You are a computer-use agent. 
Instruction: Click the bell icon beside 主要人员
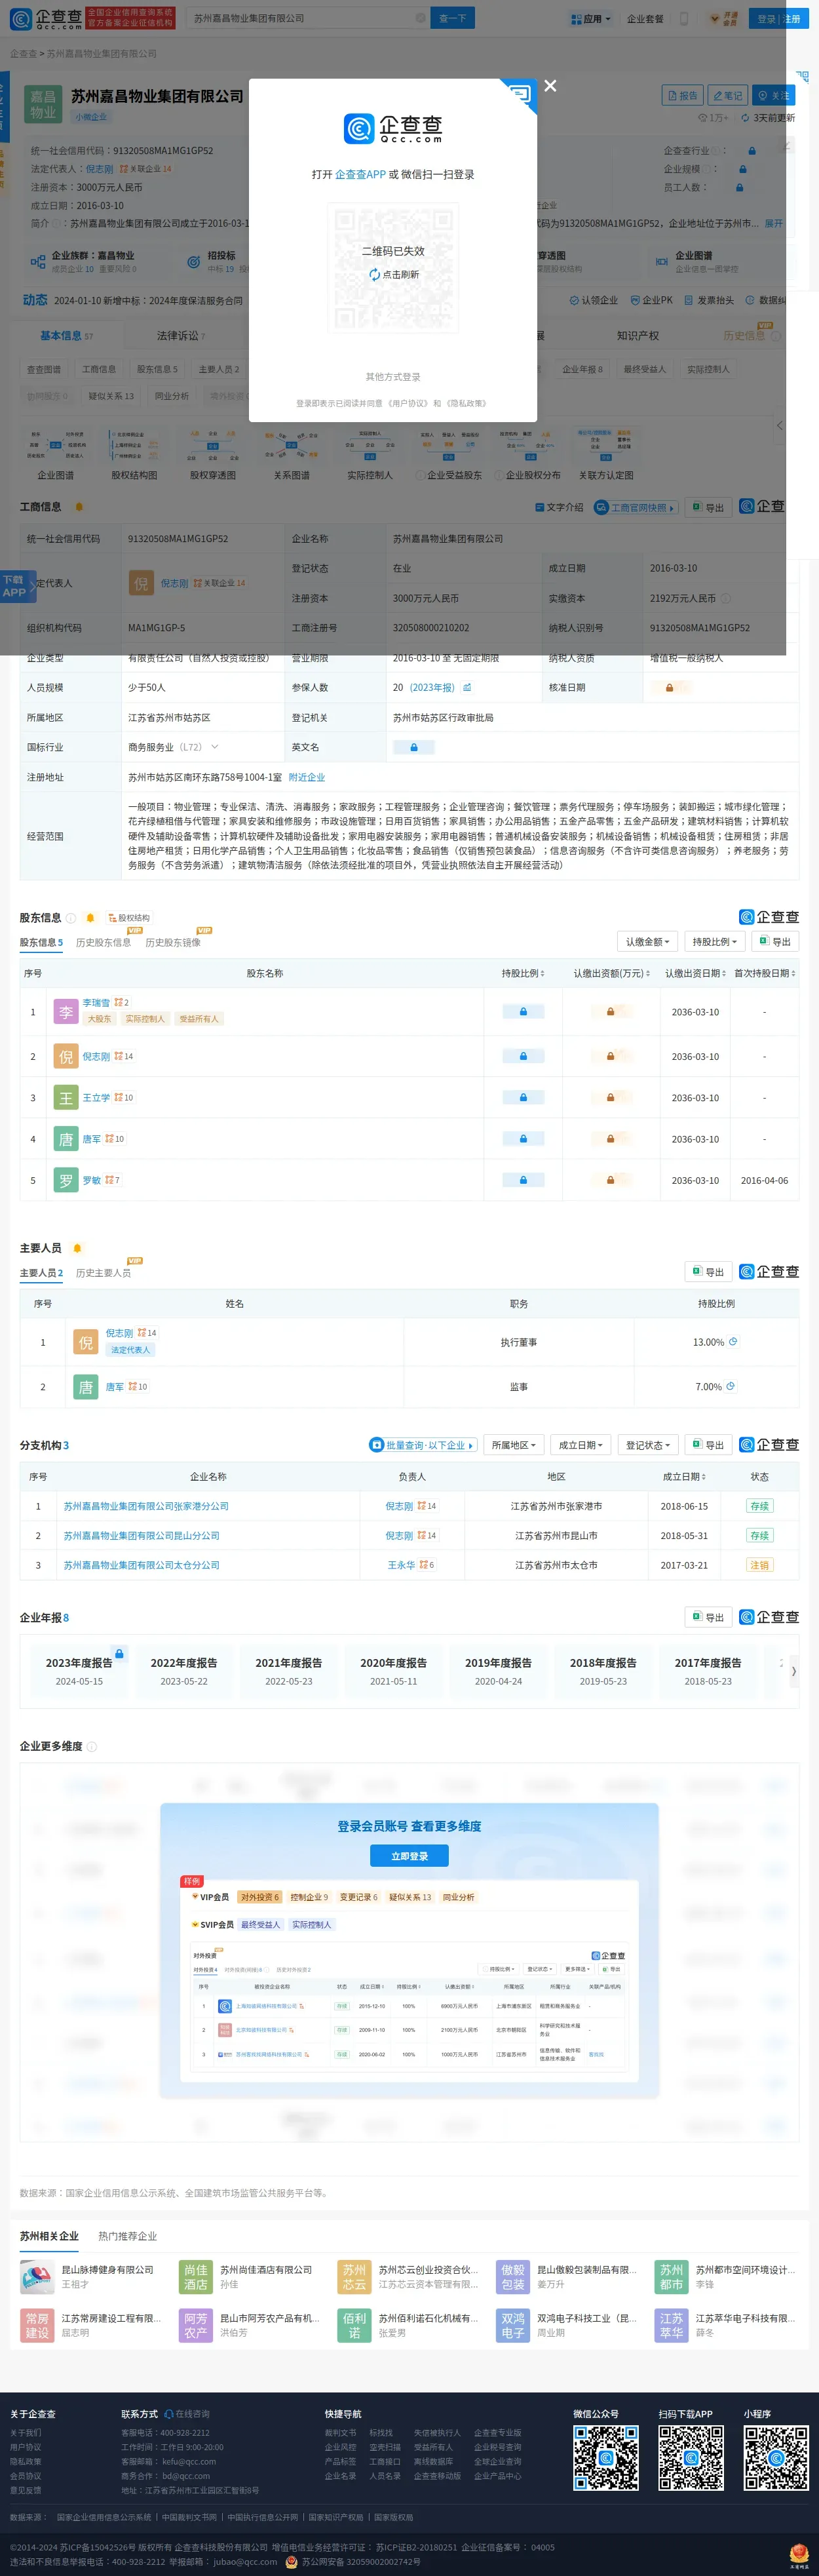pos(77,1248)
